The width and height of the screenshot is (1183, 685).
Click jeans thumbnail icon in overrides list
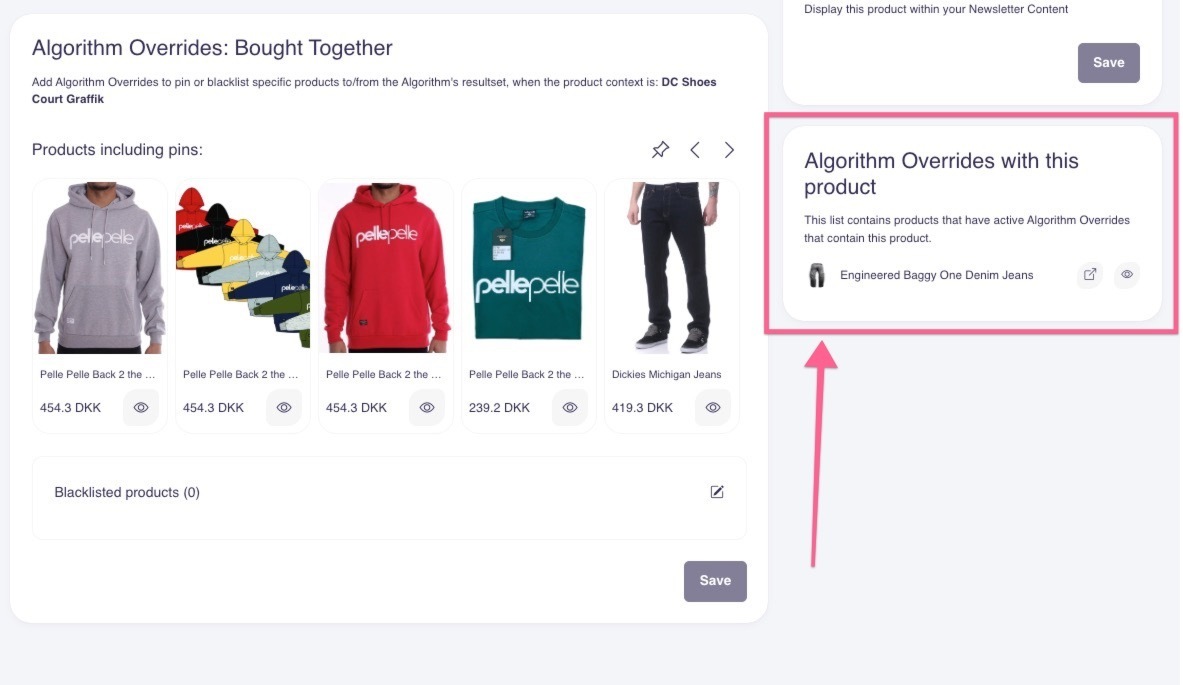click(x=817, y=275)
